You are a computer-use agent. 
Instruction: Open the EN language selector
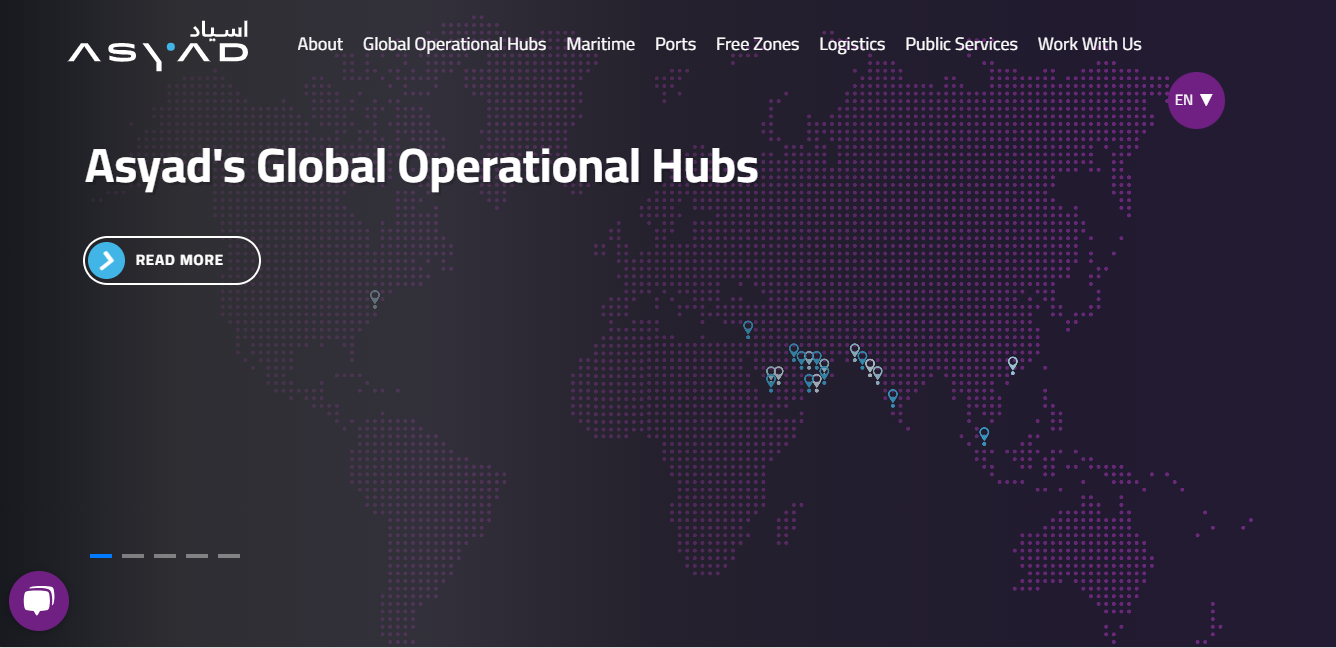click(1195, 100)
